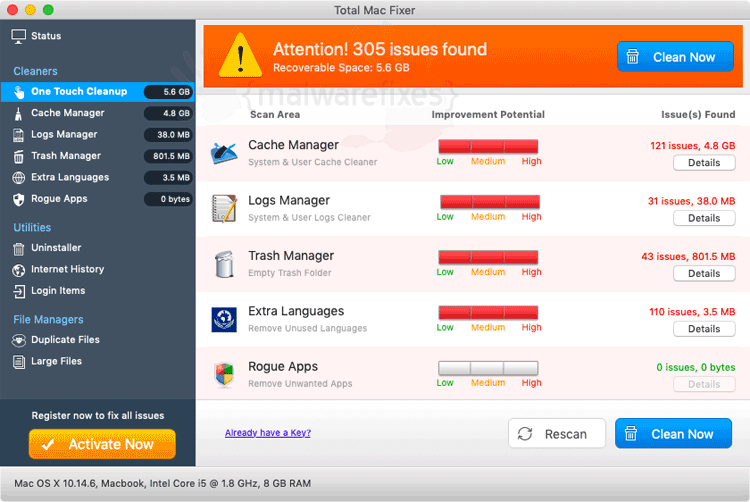
Task: Click the Activate Now button
Action: (x=102, y=444)
